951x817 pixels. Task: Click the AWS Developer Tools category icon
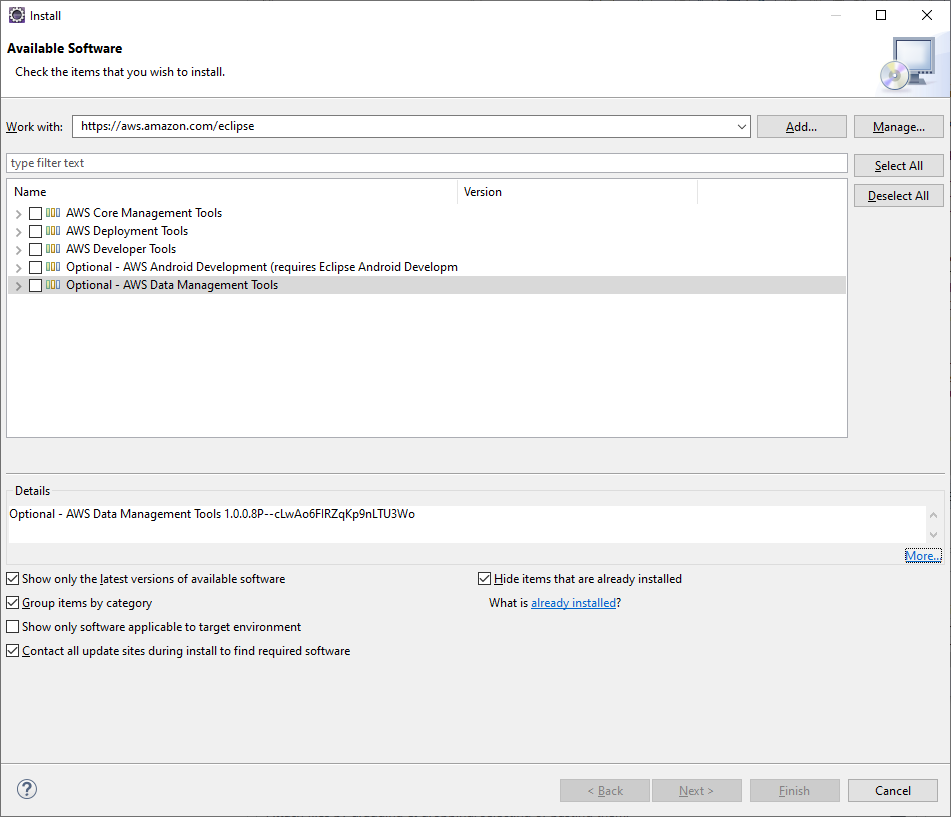[x=50, y=249]
